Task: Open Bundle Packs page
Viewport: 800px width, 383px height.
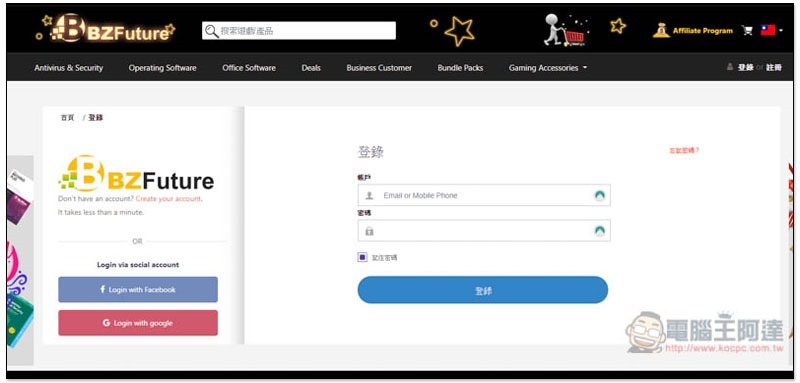Action: [x=460, y=68]
